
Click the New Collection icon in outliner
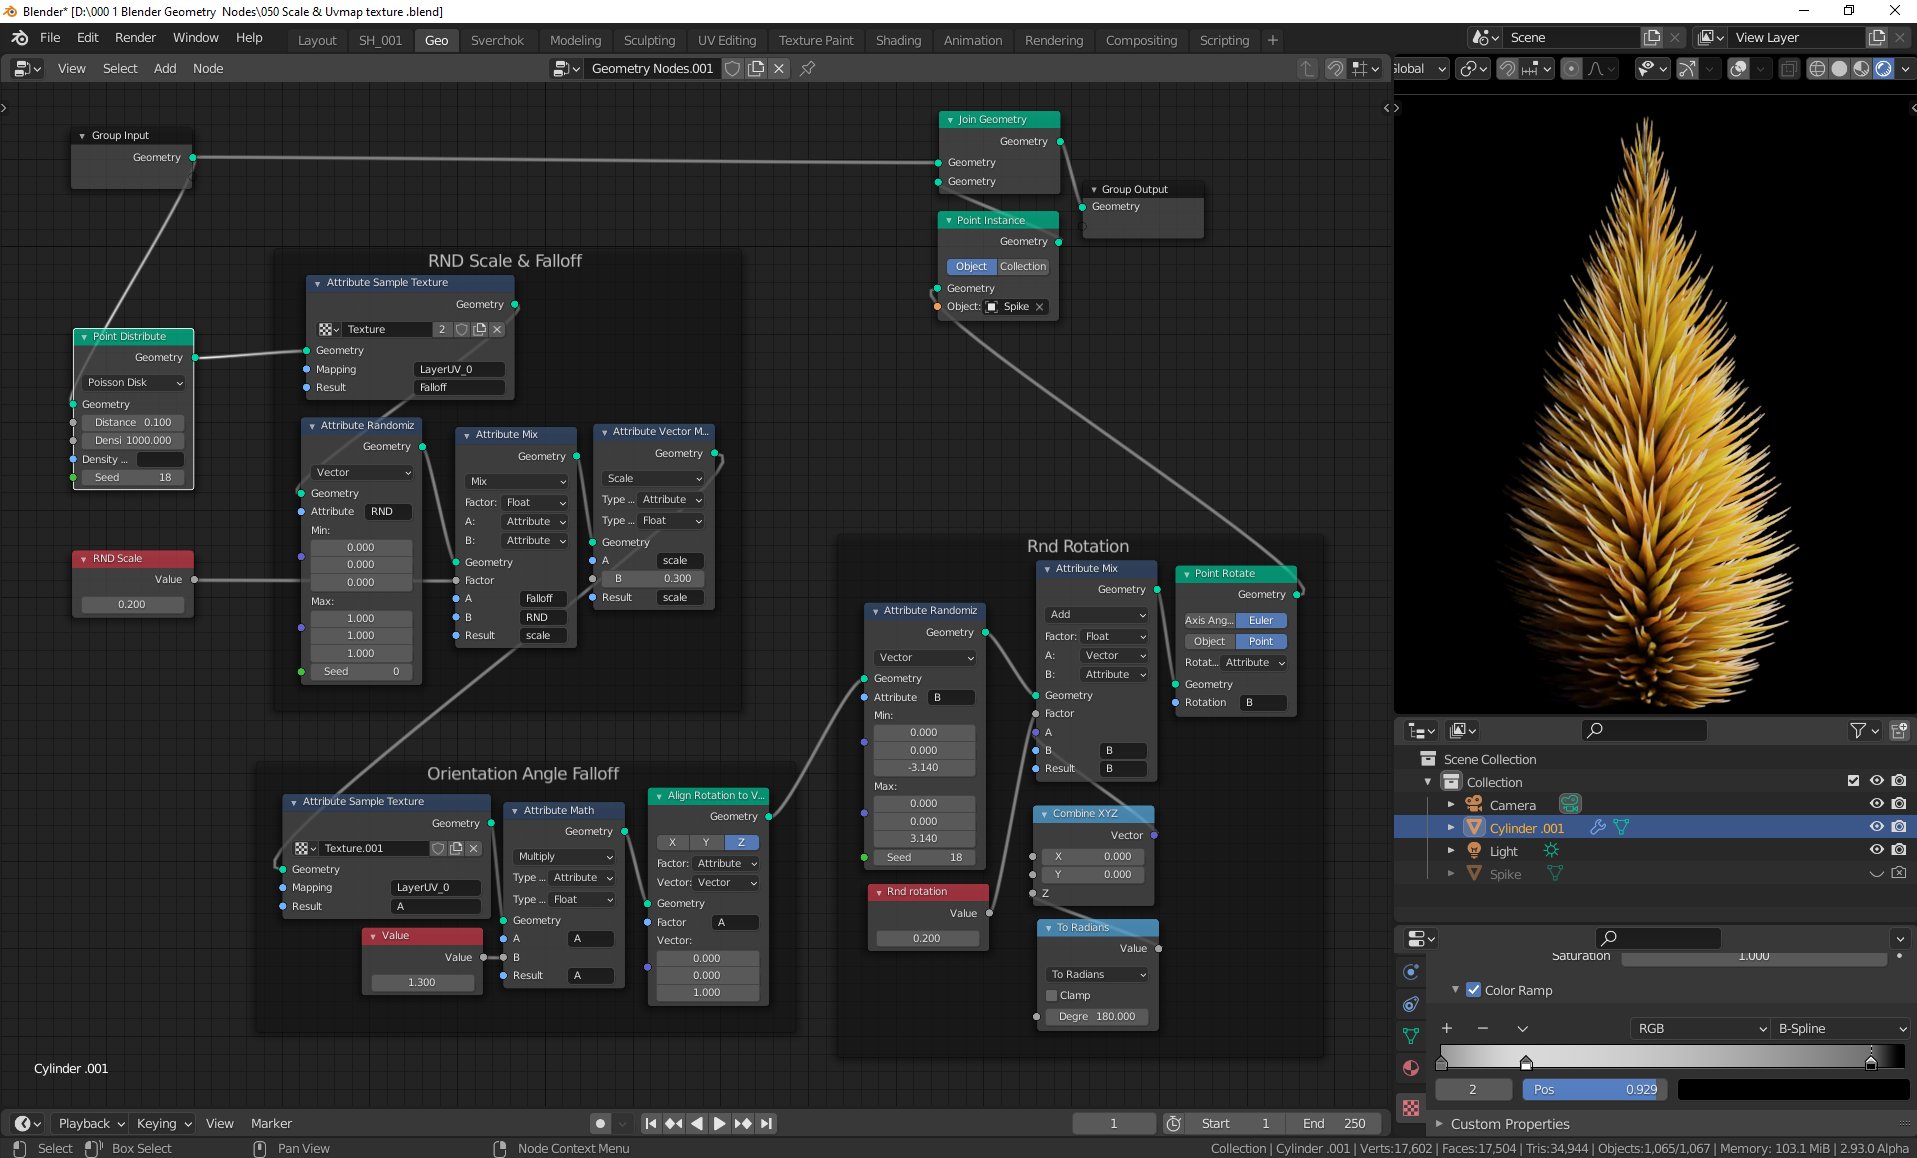point(1898,731)
